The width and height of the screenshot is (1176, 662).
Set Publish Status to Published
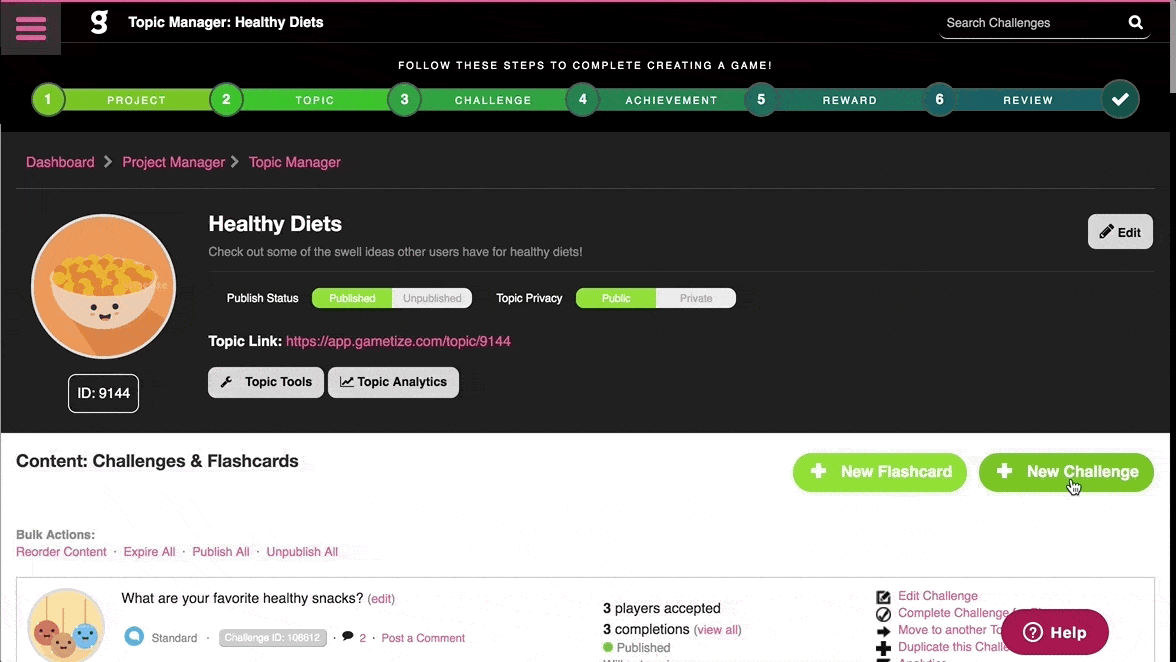click(x=352, y=298)
